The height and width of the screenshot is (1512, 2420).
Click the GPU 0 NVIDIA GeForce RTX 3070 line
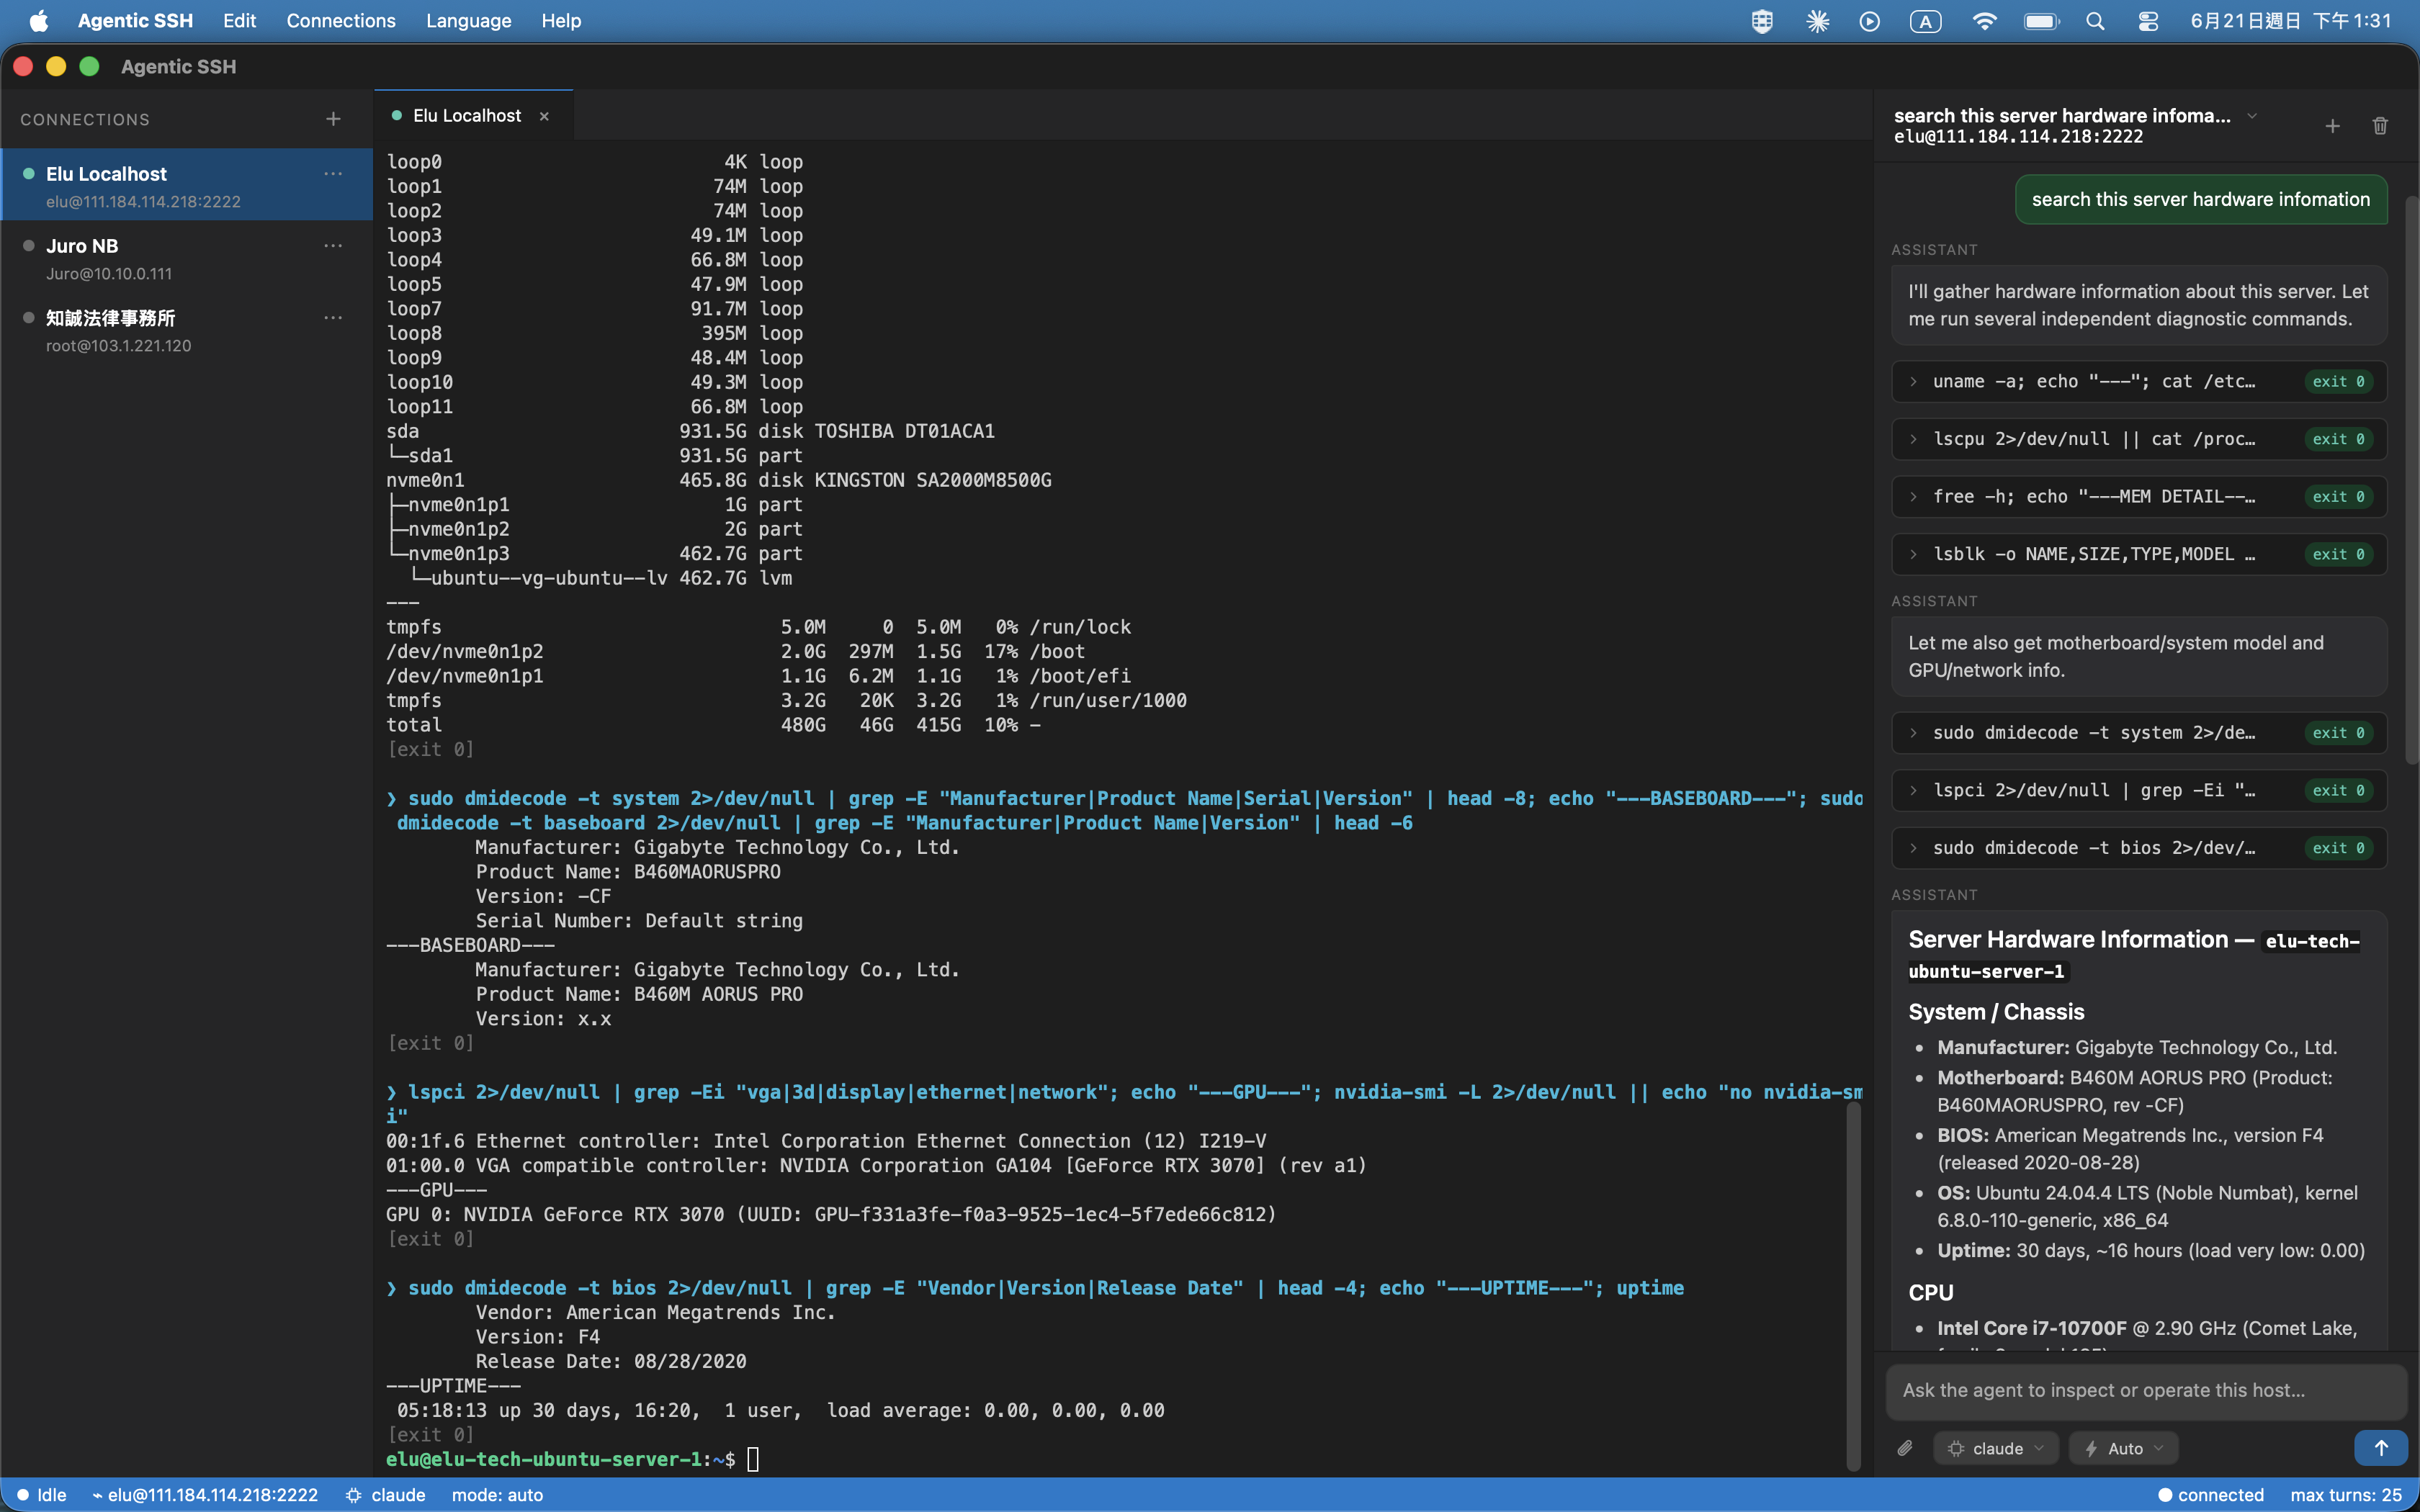pyautogui.click(x=831, y=1214)
